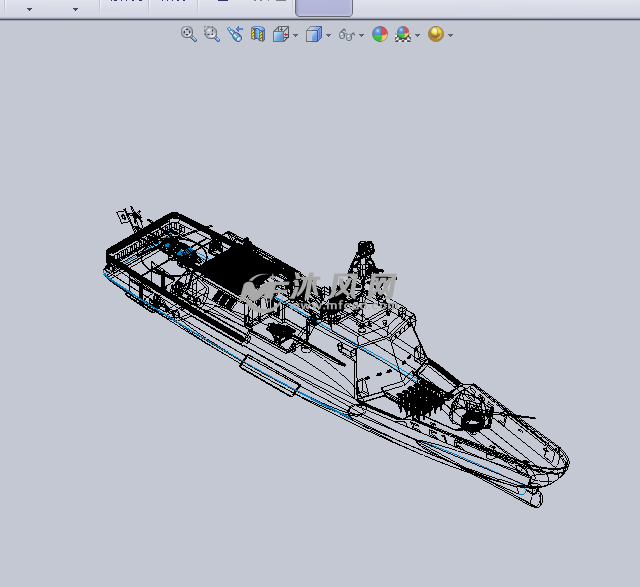Viewport: 640px width, 587px height.
Task: Click the highlighted button in top toolbar
Action: (x=324, y=7)
